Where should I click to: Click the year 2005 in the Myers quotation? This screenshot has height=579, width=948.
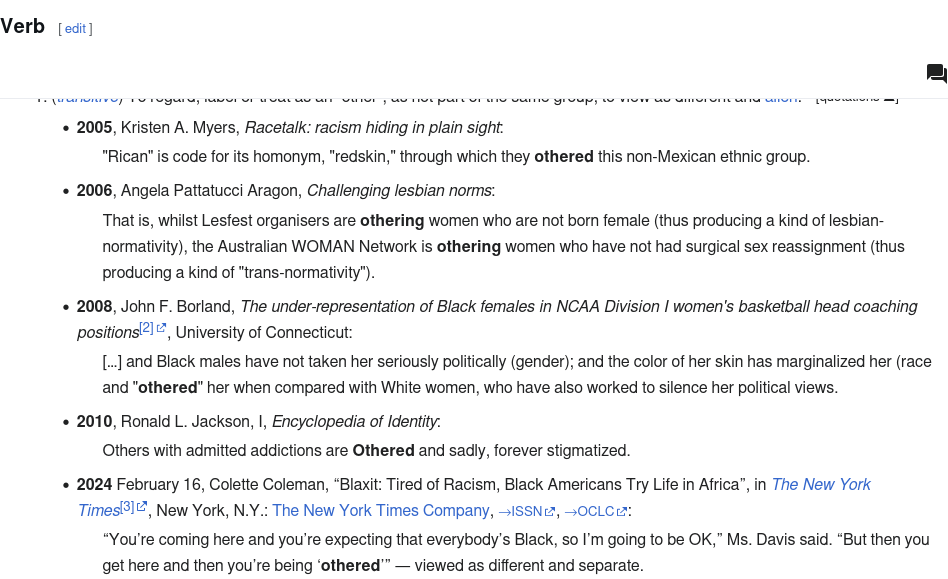(94, 128)
